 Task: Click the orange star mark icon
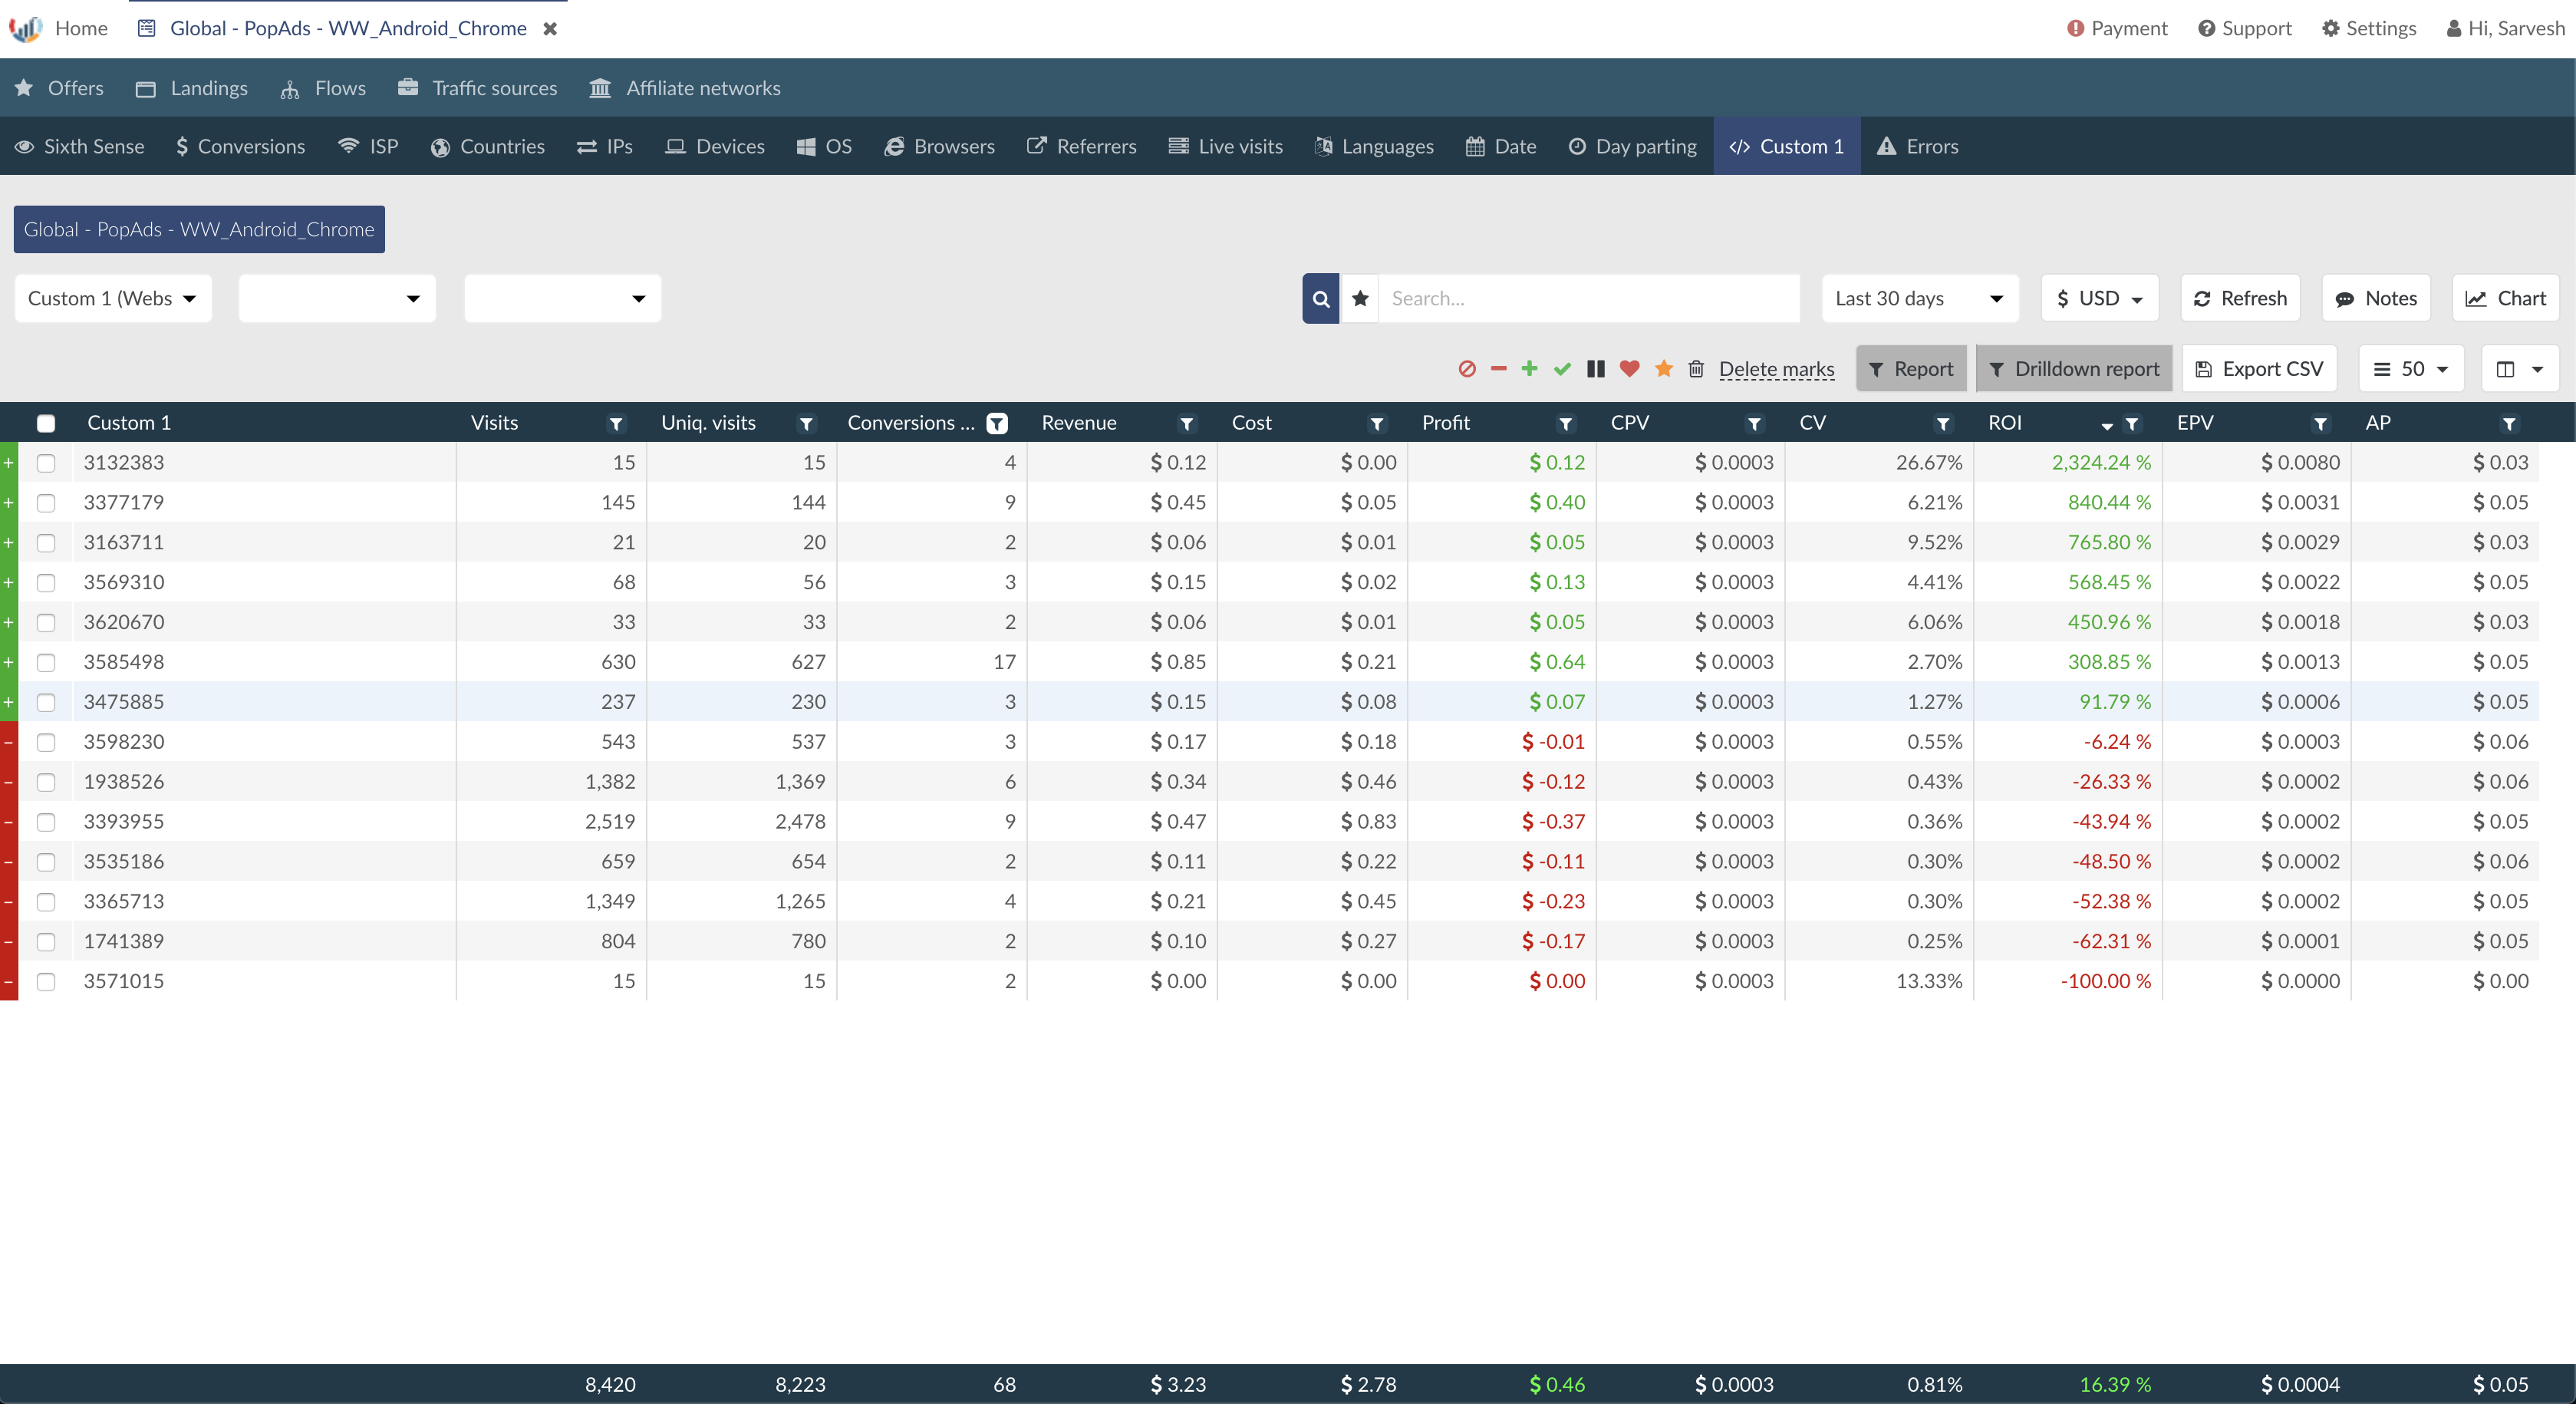[1664, 369]
